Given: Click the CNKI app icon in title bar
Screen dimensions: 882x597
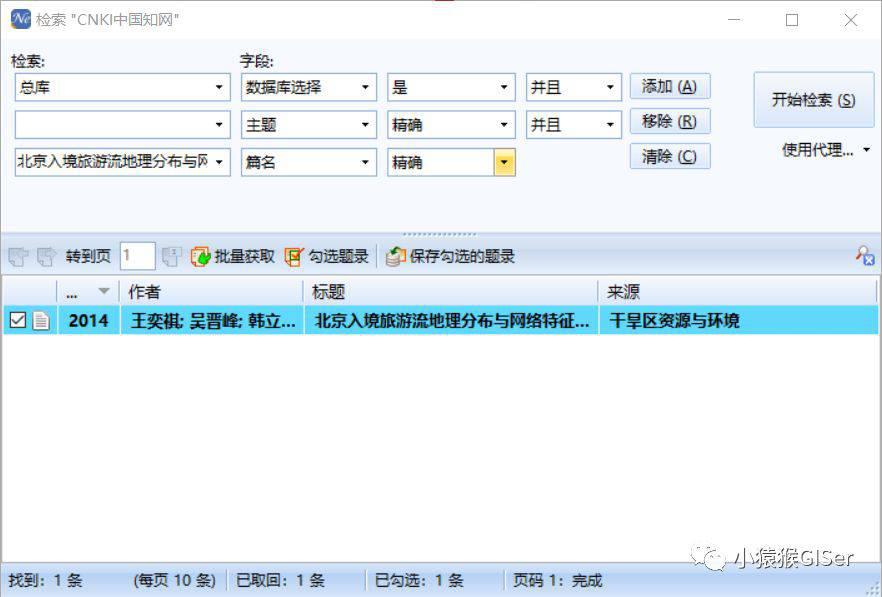Looking at the screenshot, I should pos(20,20).
